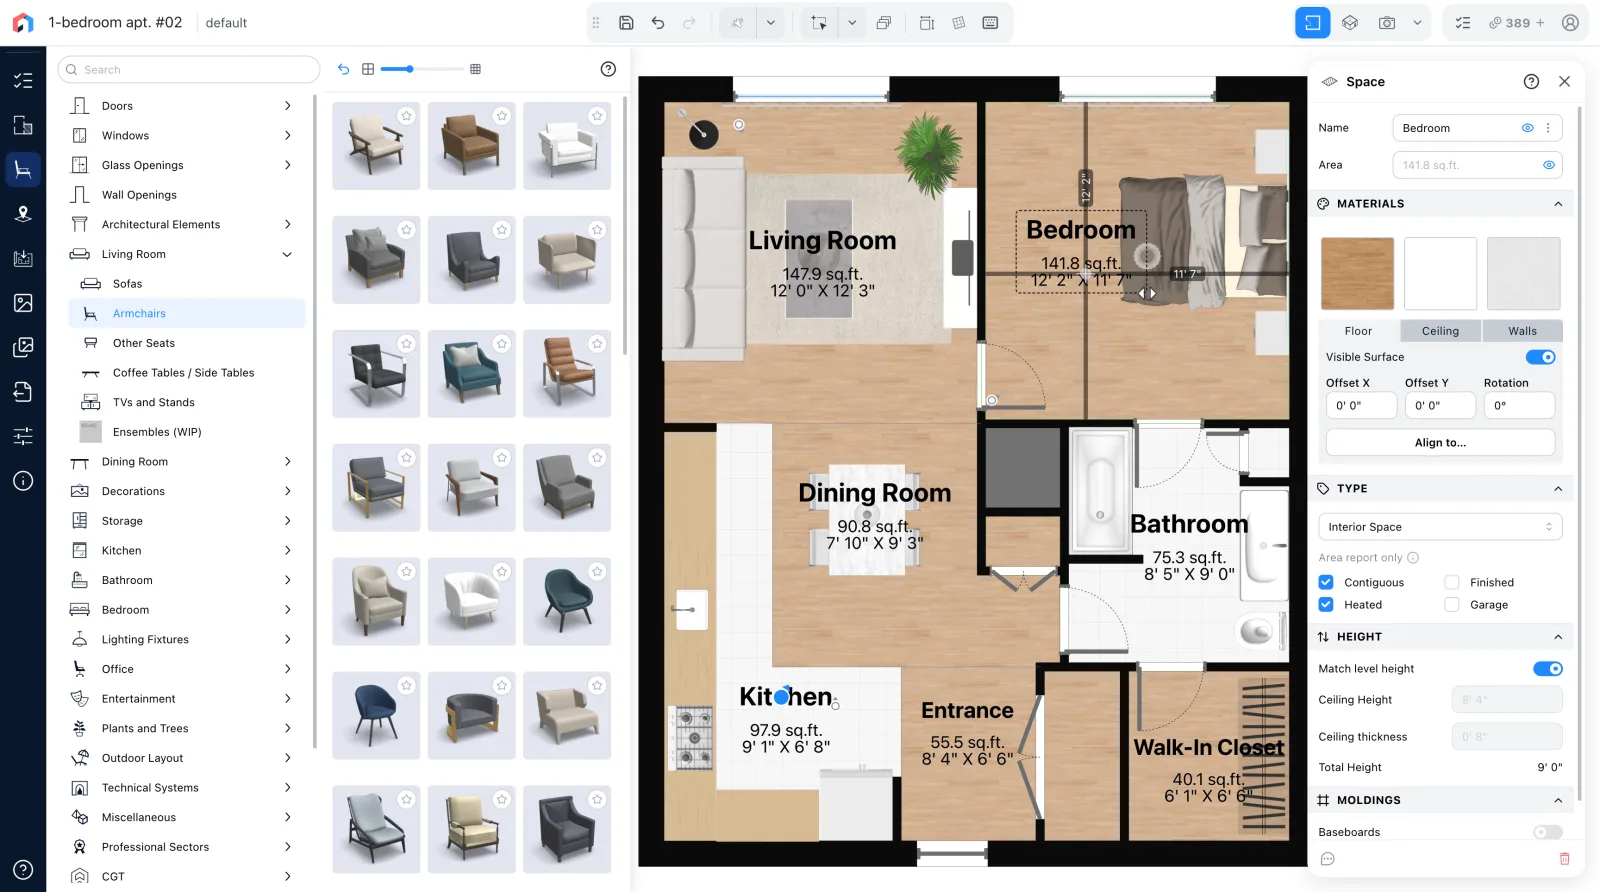Collapse the MATERIALS section
This screenshot has height=892, width=1600.
tap(1558, 204)
